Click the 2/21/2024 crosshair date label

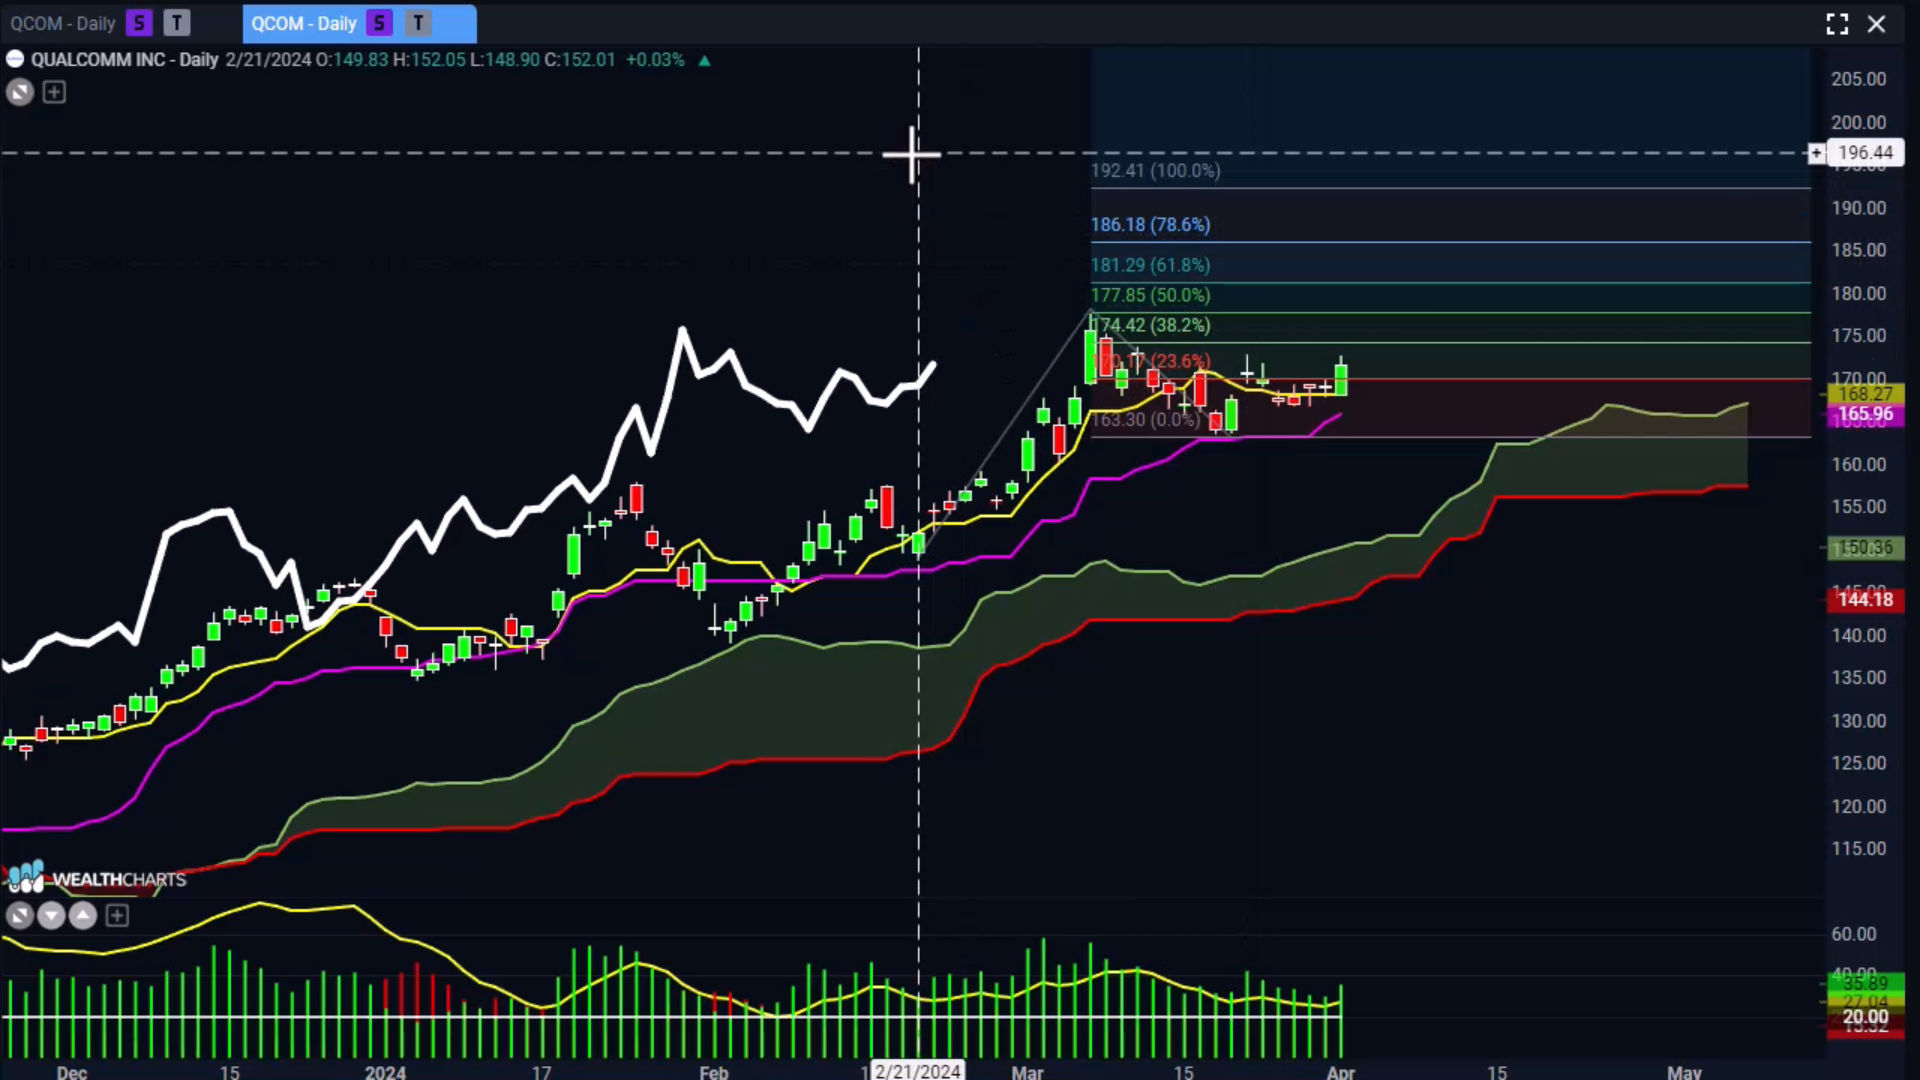tap(917, 1070)
